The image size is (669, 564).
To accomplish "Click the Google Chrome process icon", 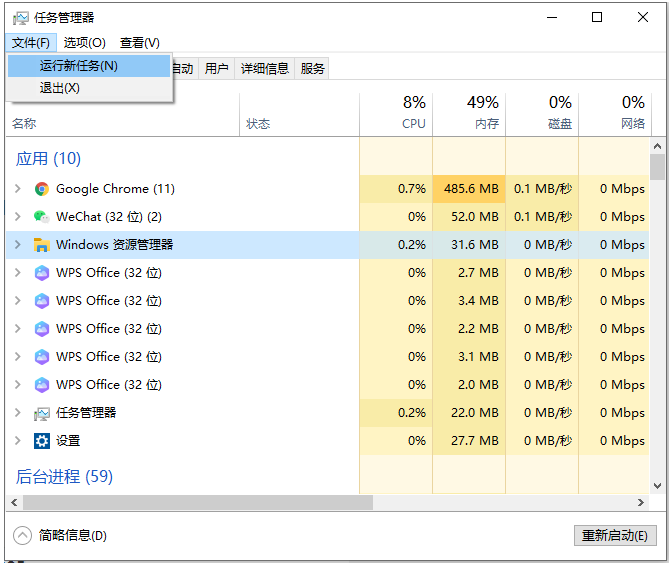I will pos(41,189).
